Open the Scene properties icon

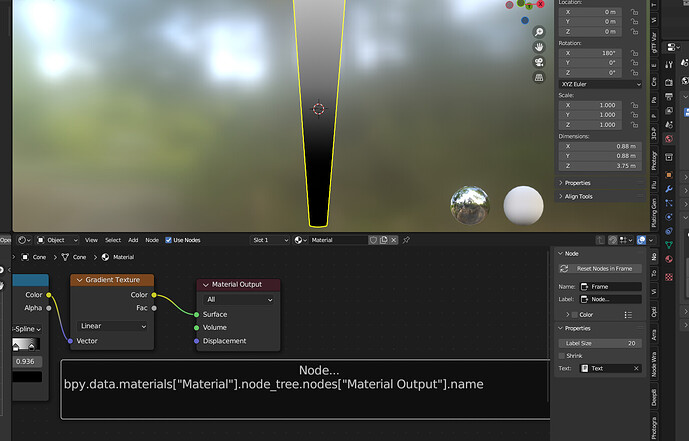[x=669, y=125]
